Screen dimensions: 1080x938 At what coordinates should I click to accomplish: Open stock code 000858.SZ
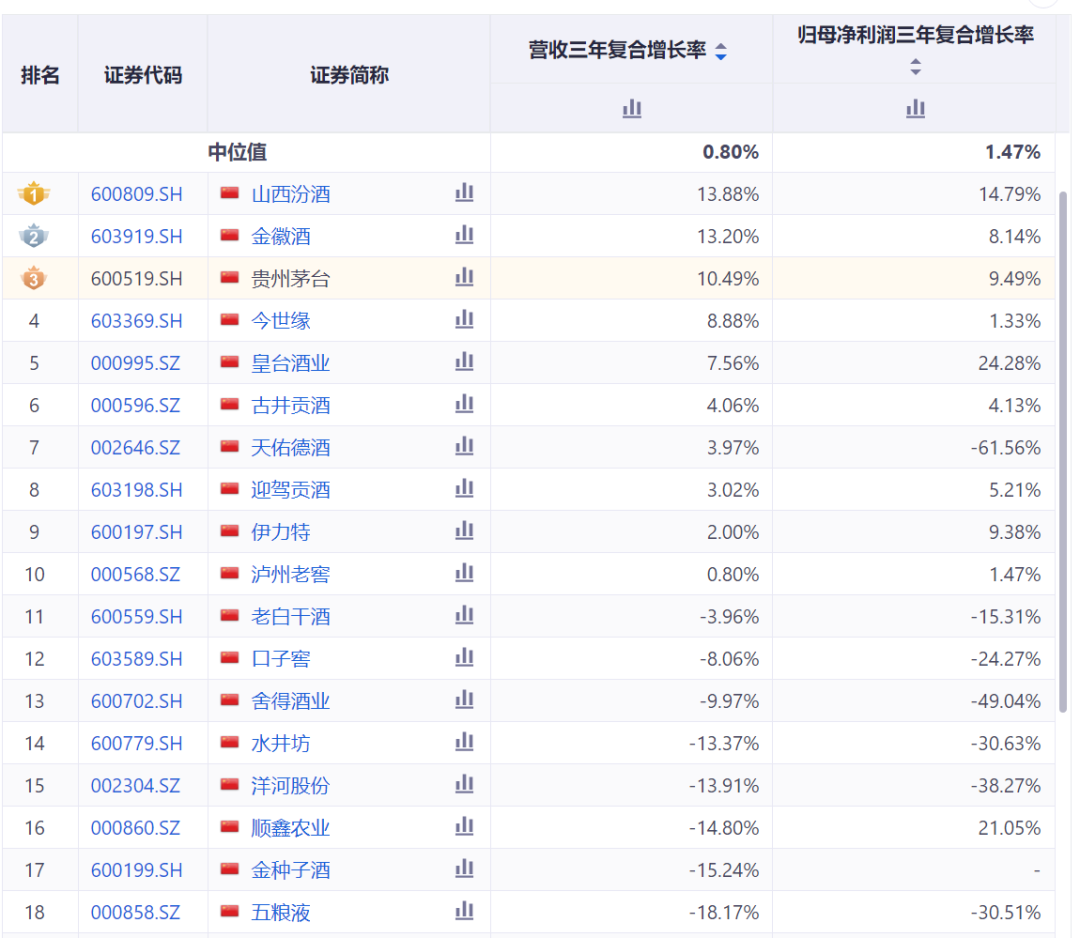pos(136,913)
